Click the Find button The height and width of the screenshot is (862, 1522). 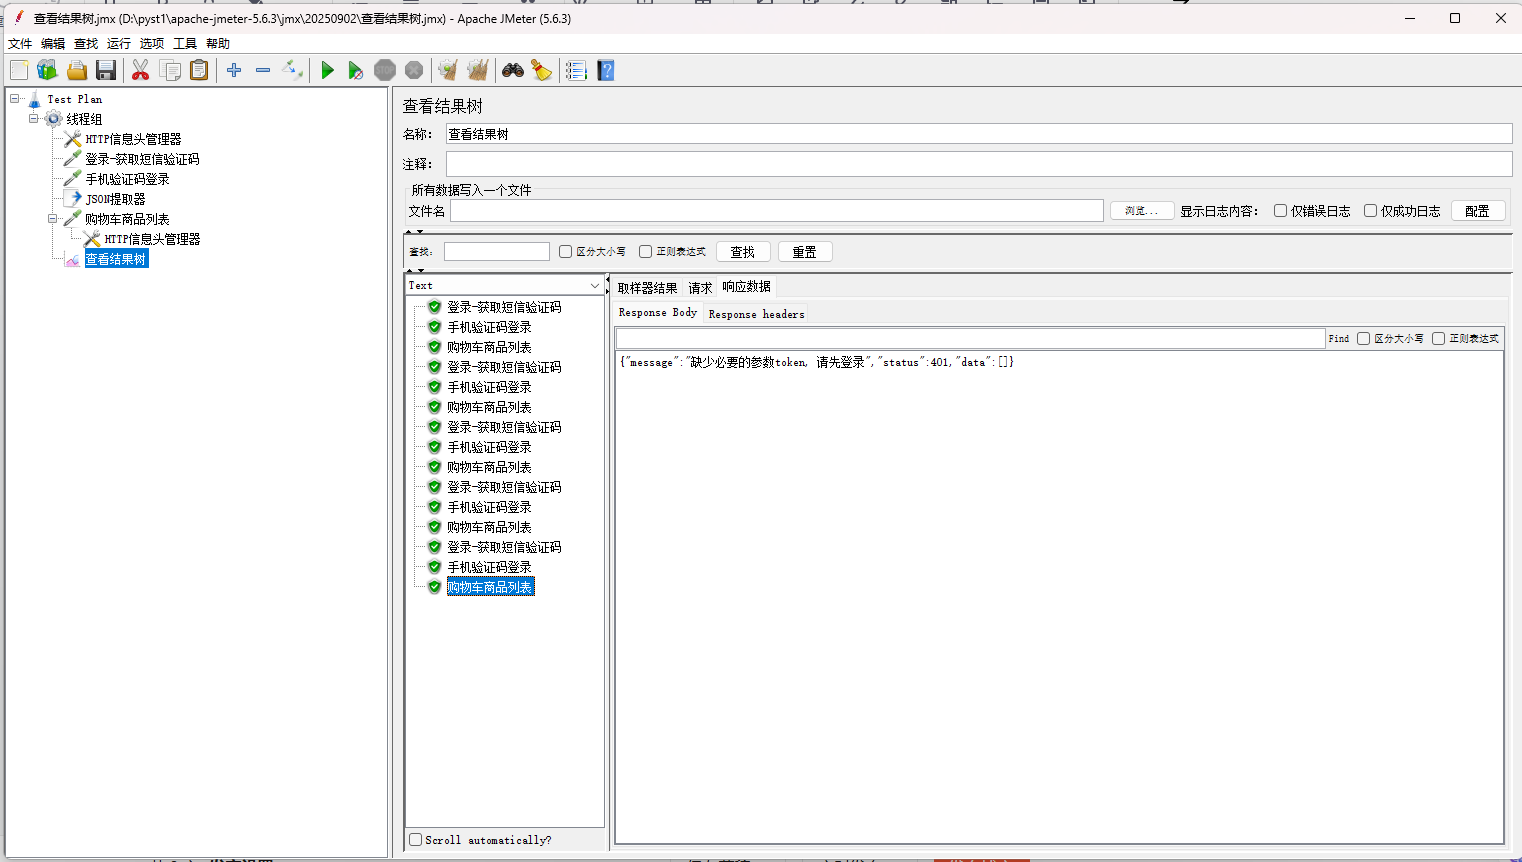click(x=1339, y=339)
